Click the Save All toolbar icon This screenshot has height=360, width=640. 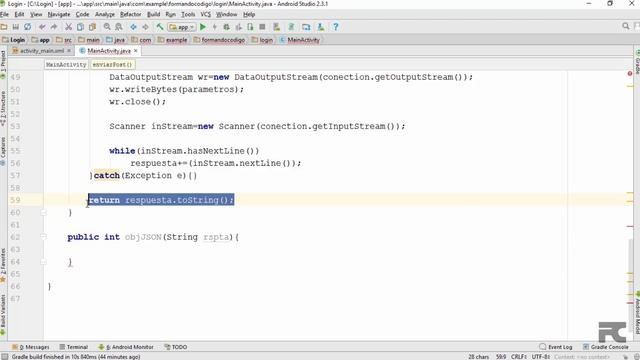pyautogui.click(x=16, y=27)
